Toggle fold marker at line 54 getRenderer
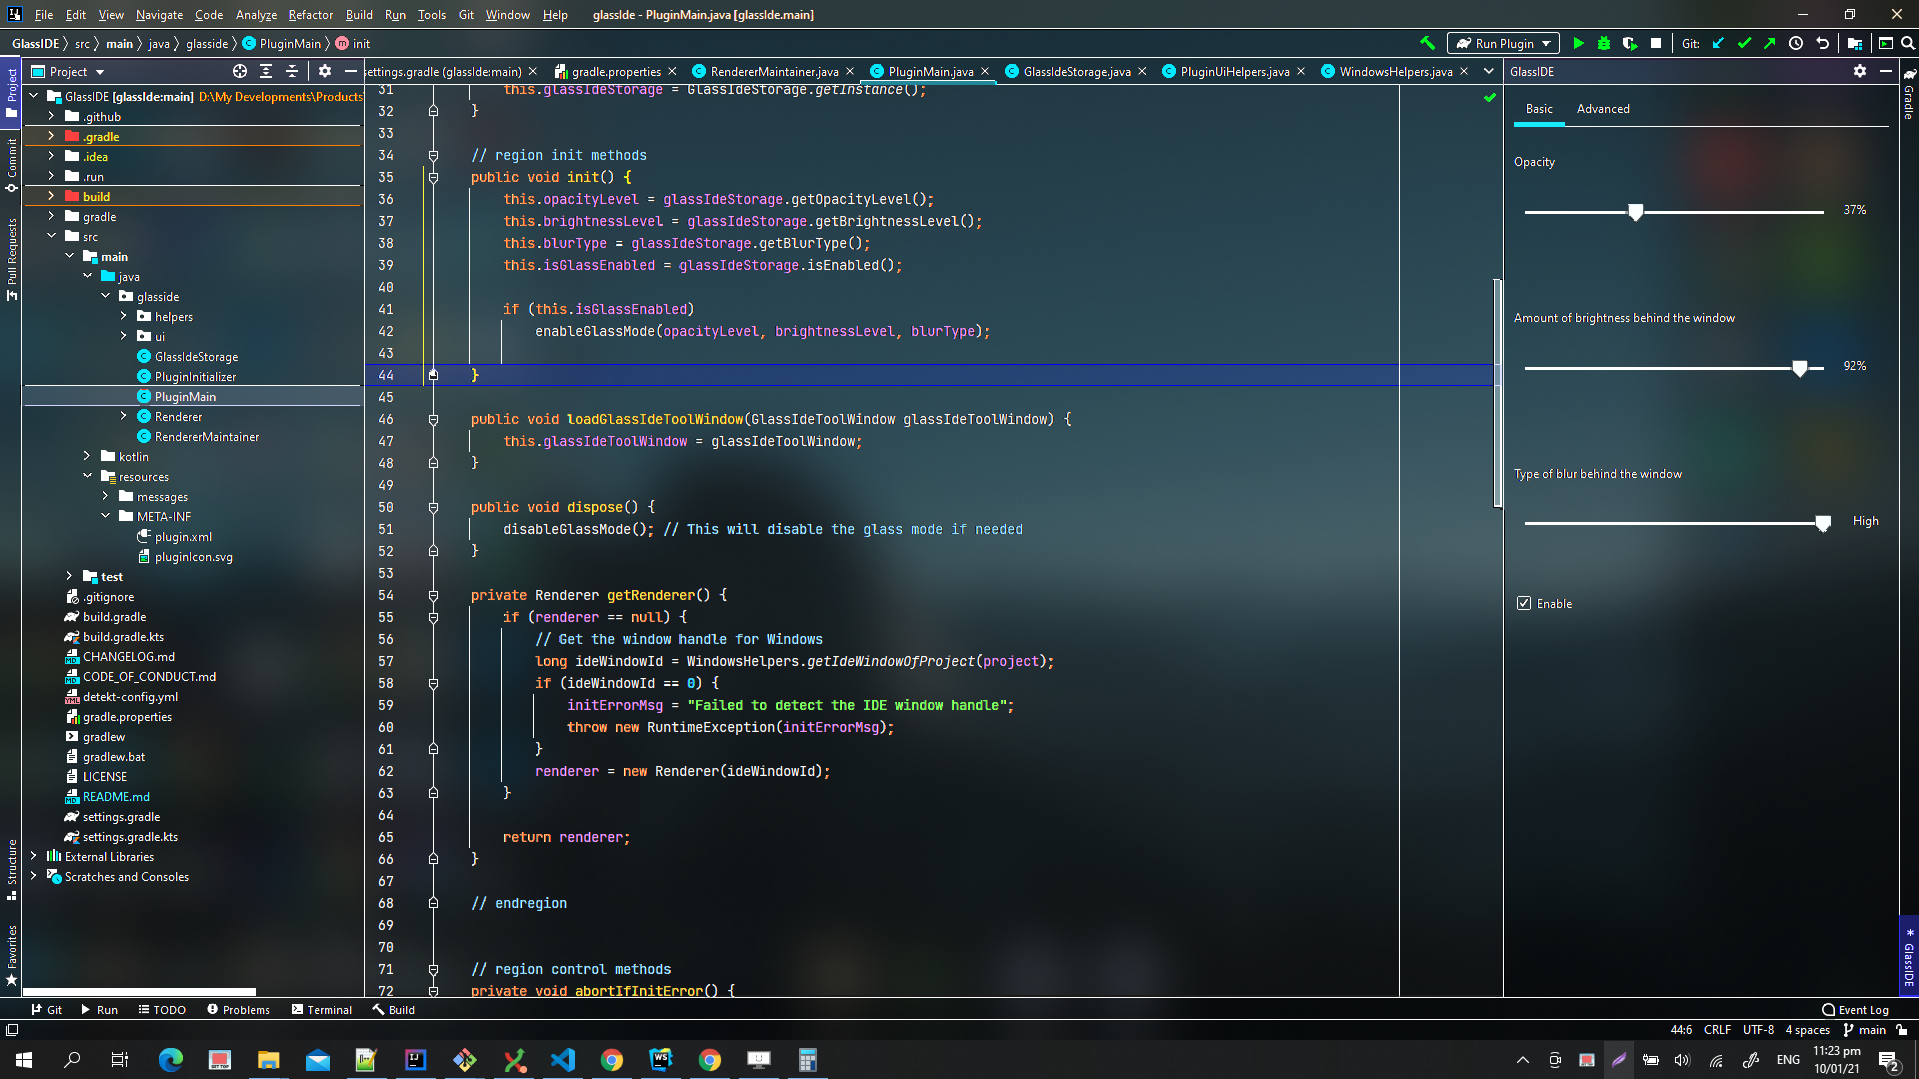Screen dimensions: 1919x1079 click(433, 595)
